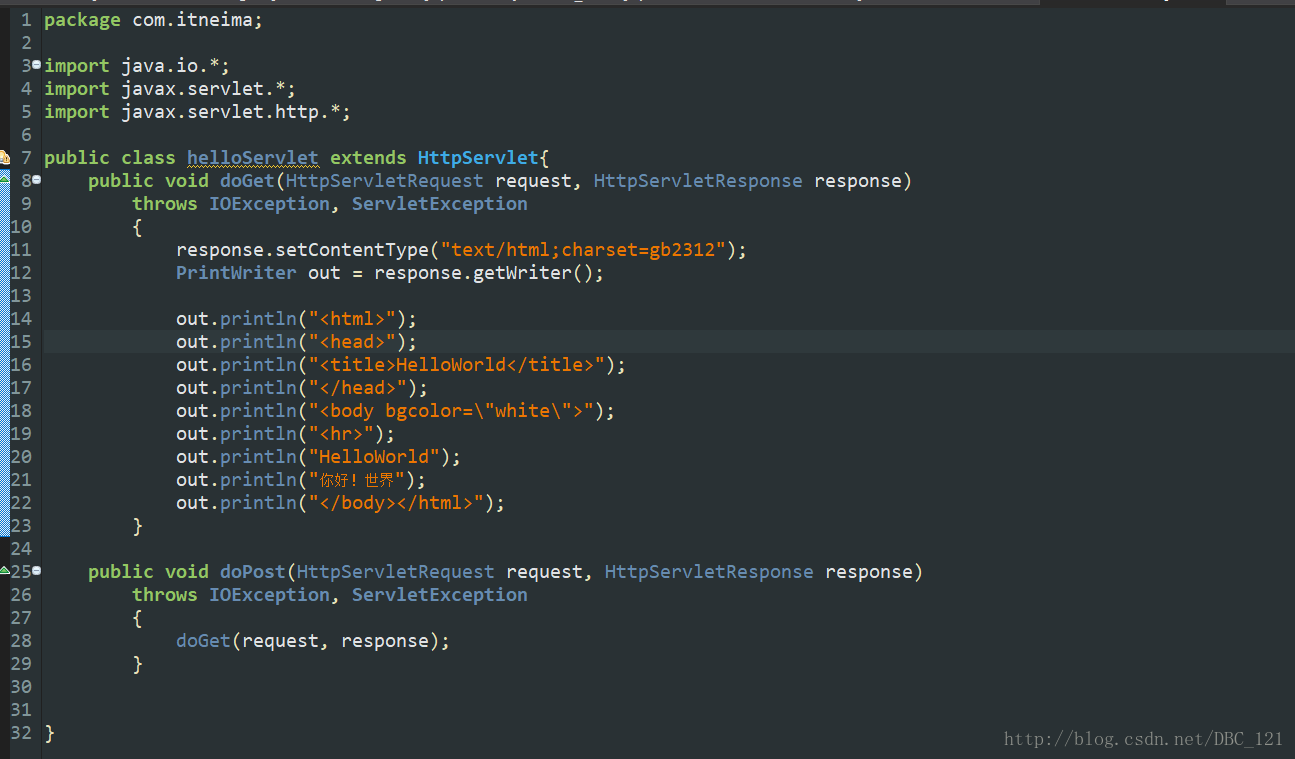Click the import javax.servlet.http.* statement
1295x759 pixels.
[x=198, y=112]
